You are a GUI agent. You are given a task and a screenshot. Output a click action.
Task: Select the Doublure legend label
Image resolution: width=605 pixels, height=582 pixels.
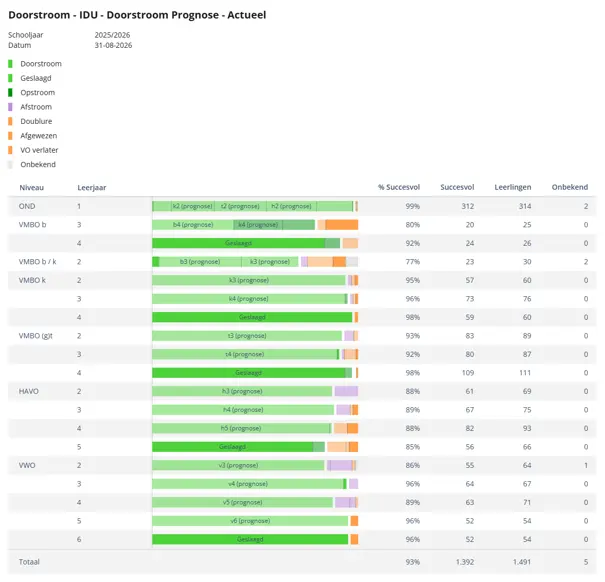coord(36,121)
